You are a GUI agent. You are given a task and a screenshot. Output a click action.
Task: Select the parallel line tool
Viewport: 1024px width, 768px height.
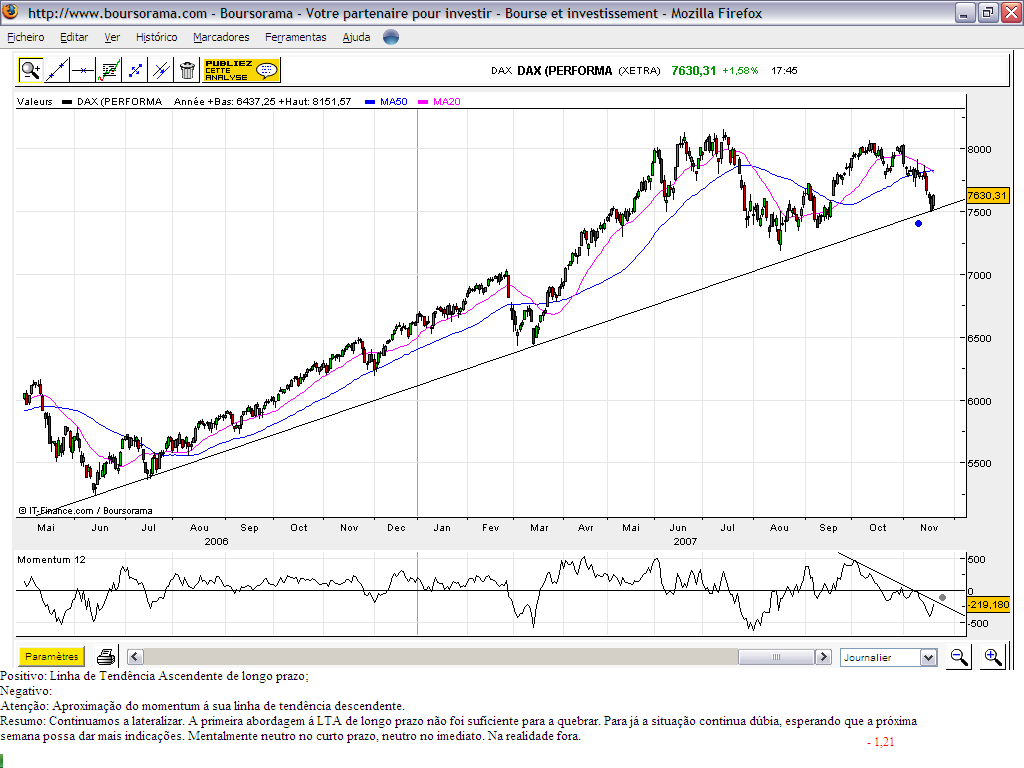pyautogui.click(x=161, y=70)
